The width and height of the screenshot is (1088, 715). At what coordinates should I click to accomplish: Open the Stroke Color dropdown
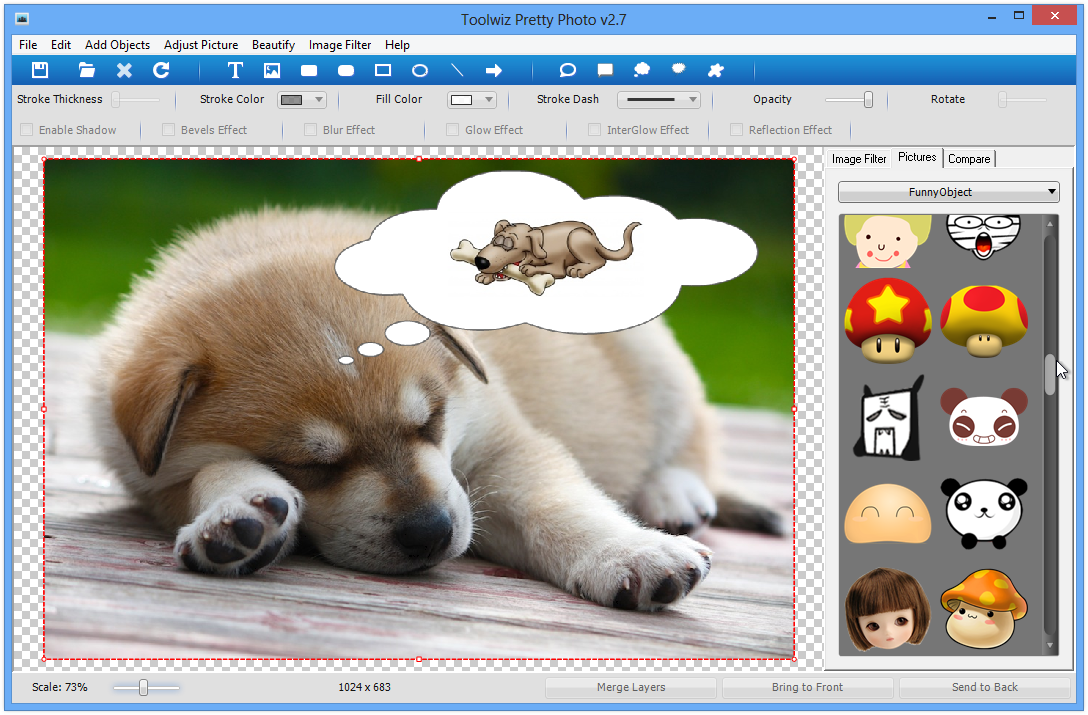(302, 100)
